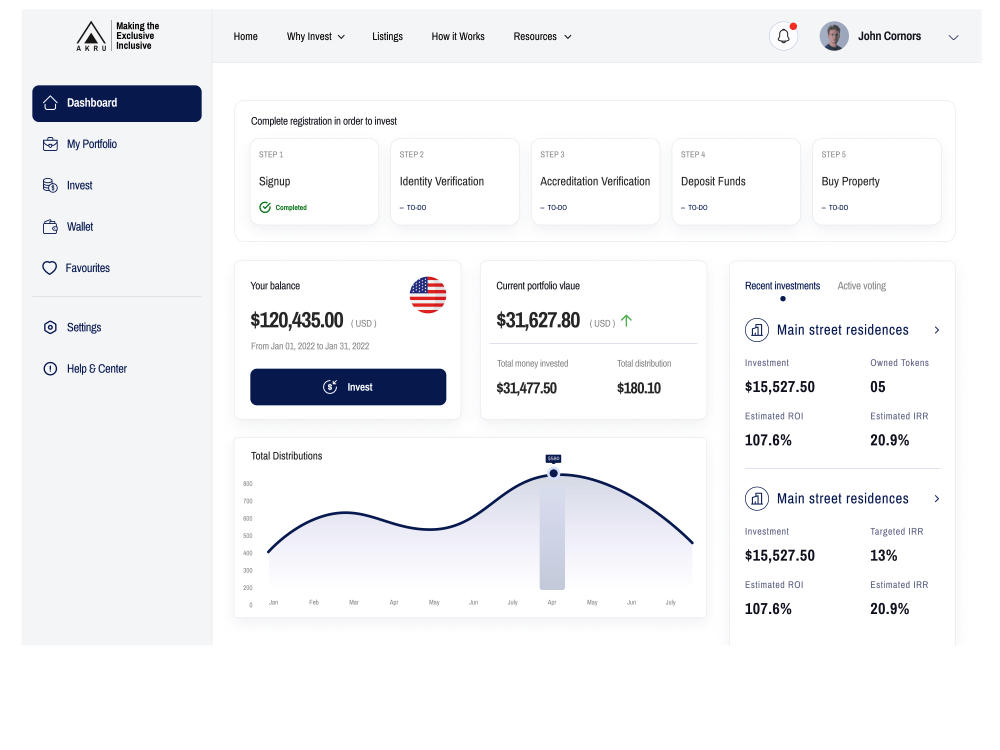The width and height of the screenshot is (1000, 750).
Task: Click John Cornors profile avatar
Action: 833,36
